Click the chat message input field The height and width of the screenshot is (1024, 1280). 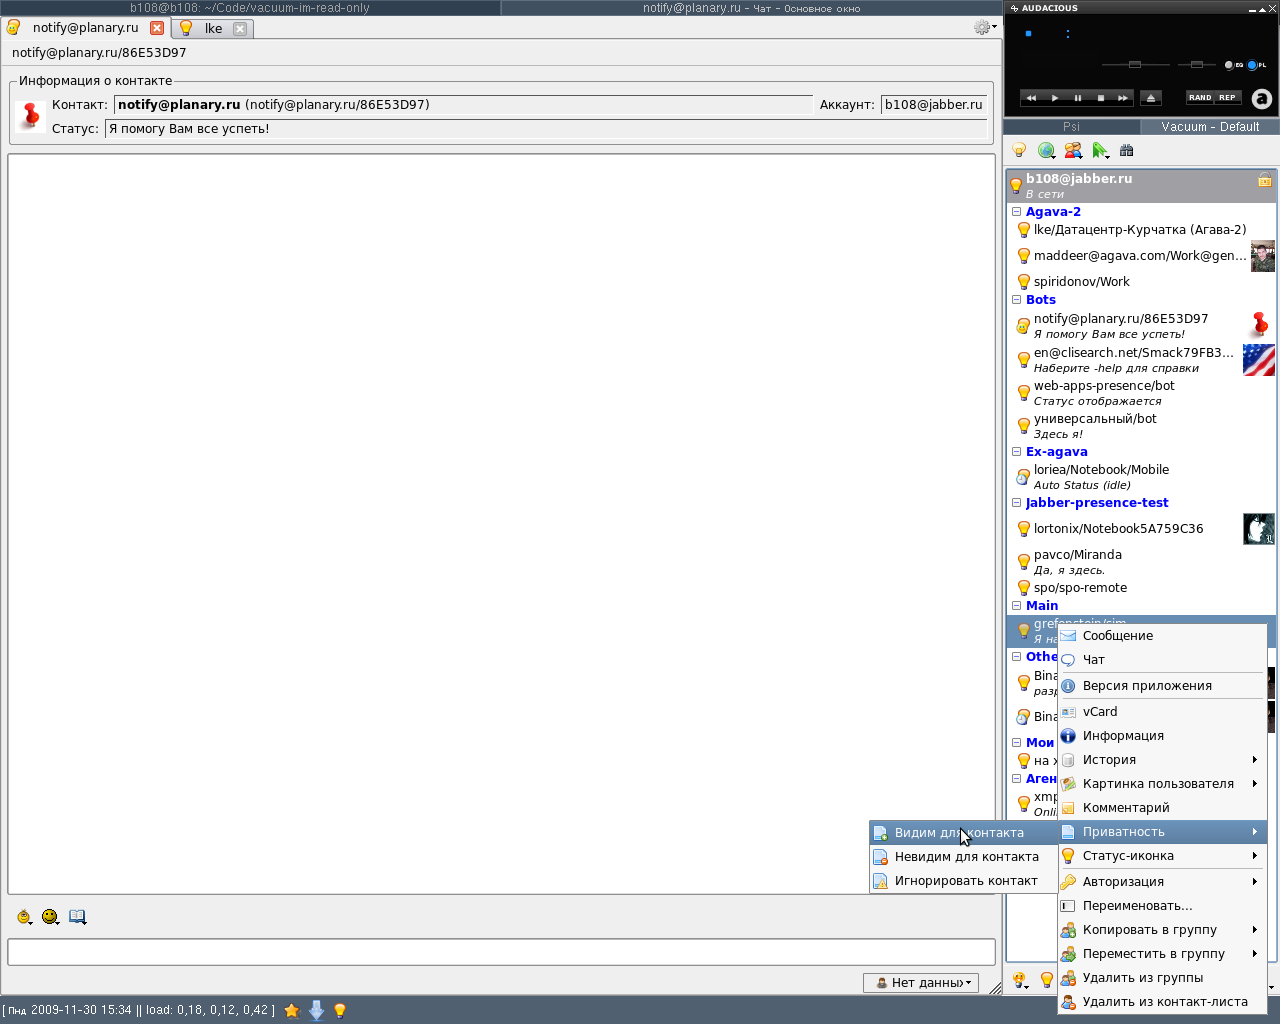501,952
